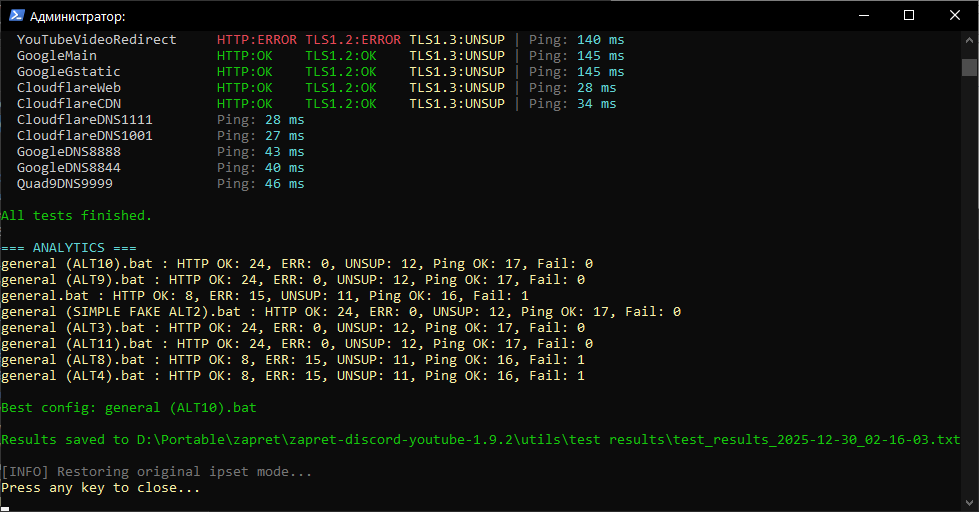Click the "[INFO] Restoring original ipset mode..." line
The width and height of the screenshot is (979, 512).
coord(157,472)
